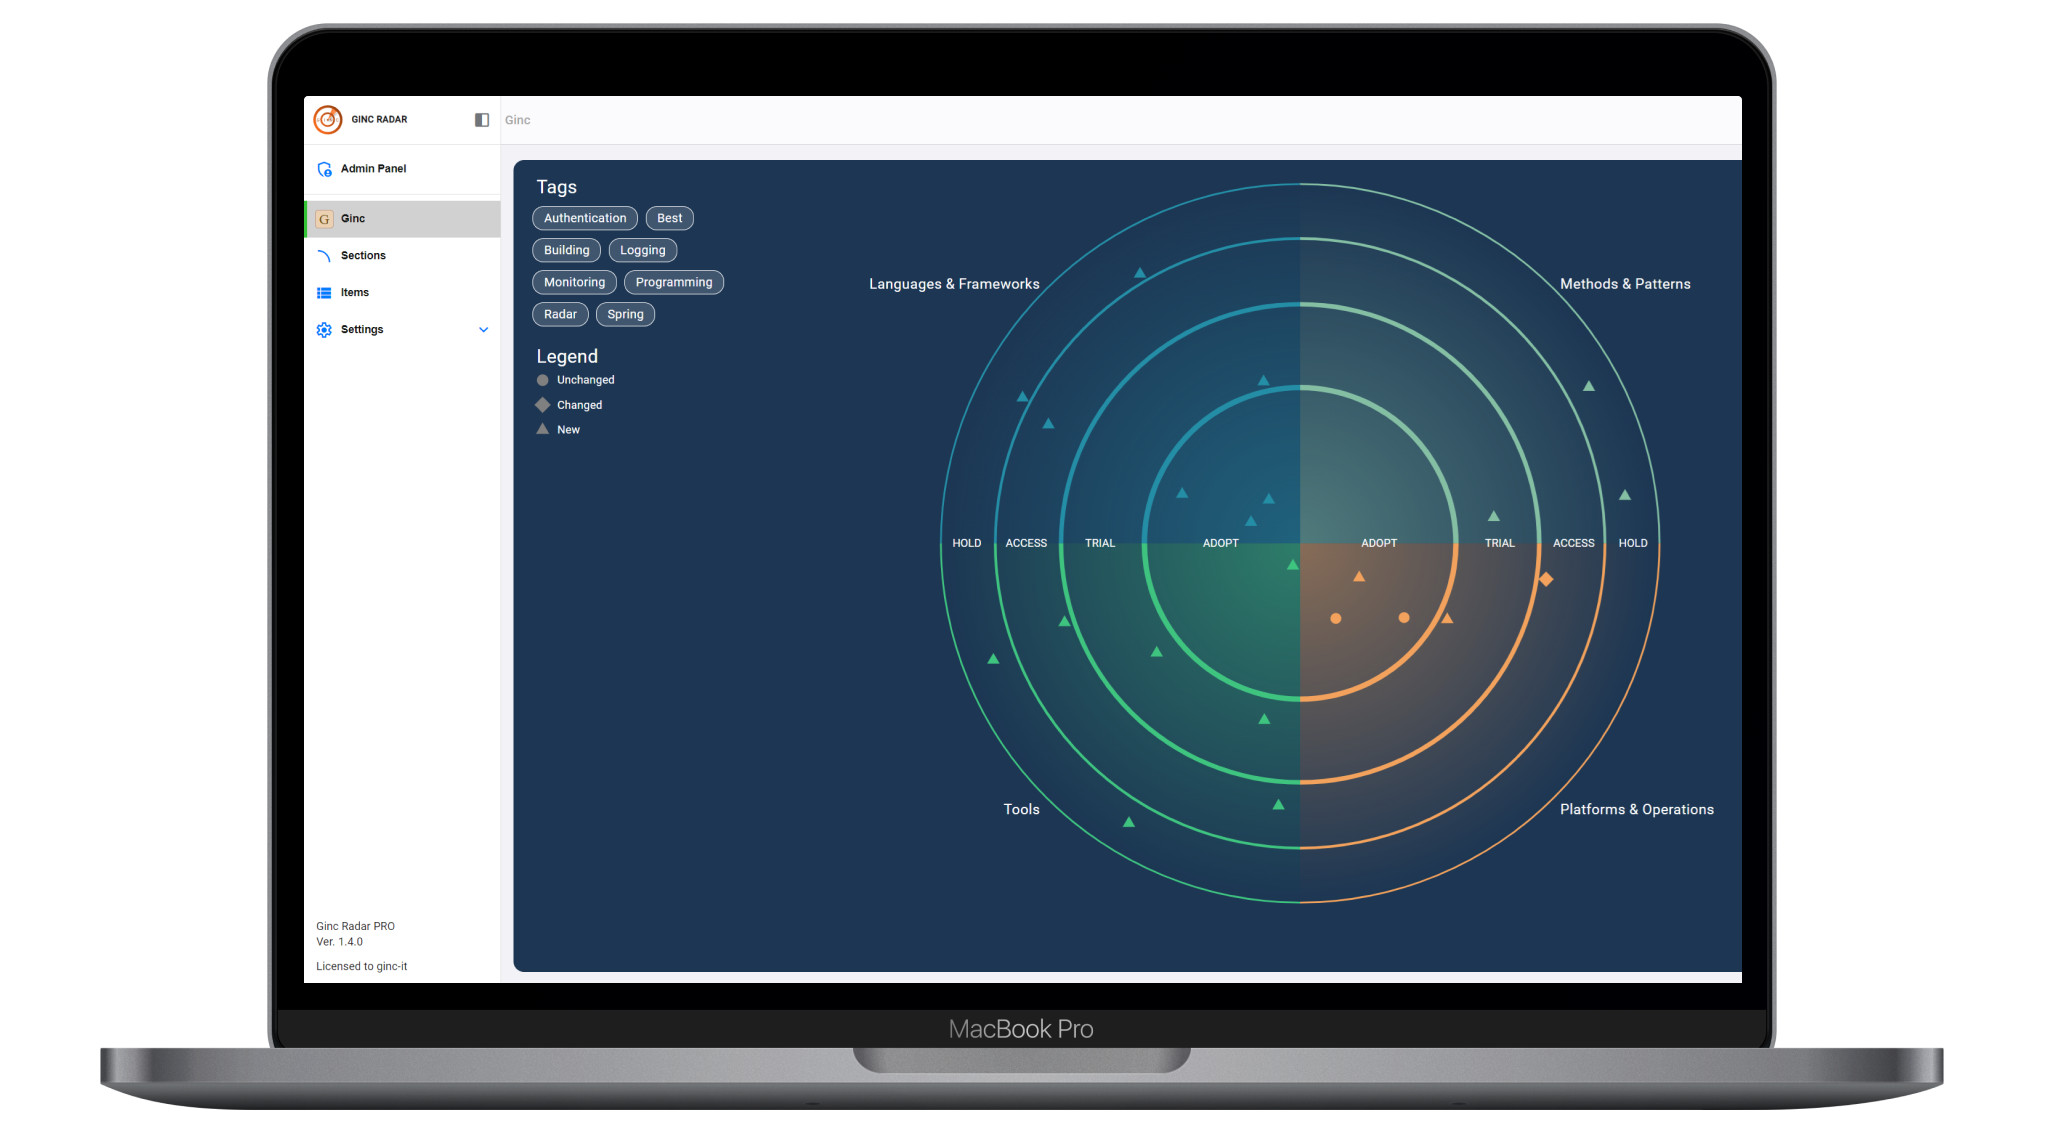
Task: Toggle the Monitoring tag filter
Action: tap(574, 282)
